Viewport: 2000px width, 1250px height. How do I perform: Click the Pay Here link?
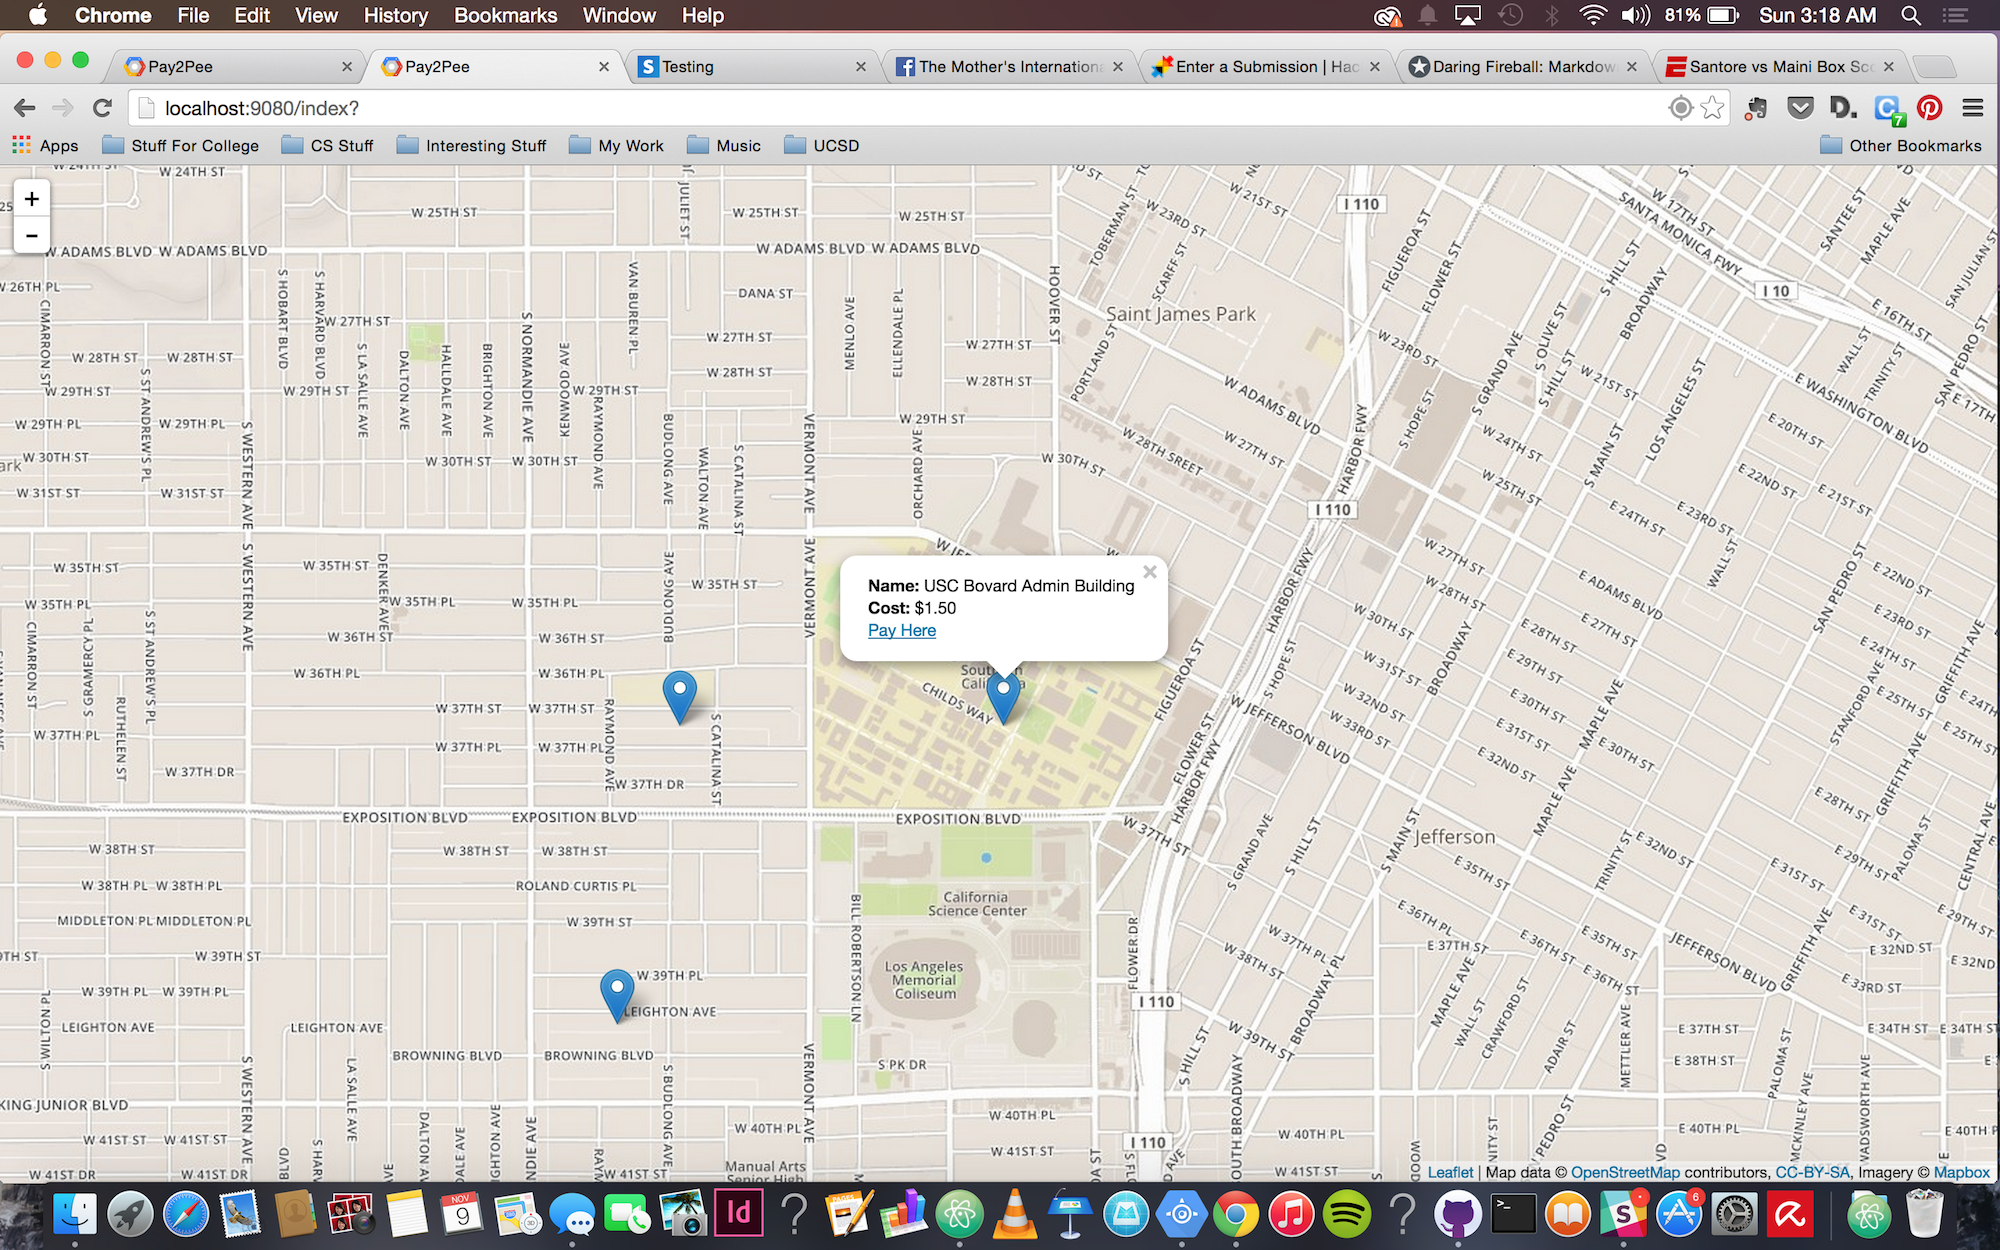(901, 630)
